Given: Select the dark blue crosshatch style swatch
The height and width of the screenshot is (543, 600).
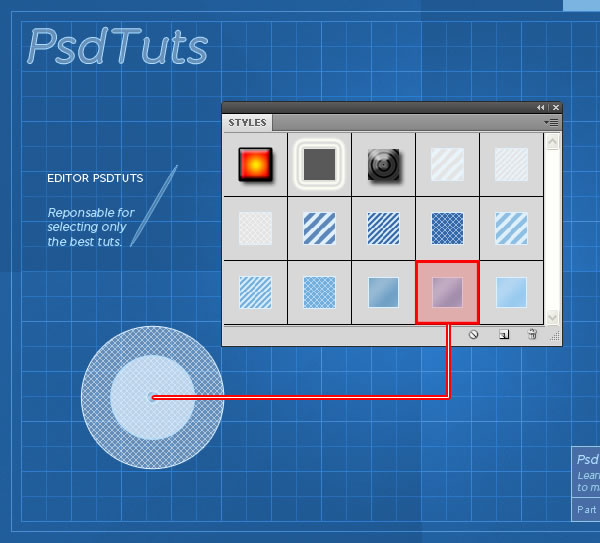Looking at the screenshot, I should click(x=447, y=228).
